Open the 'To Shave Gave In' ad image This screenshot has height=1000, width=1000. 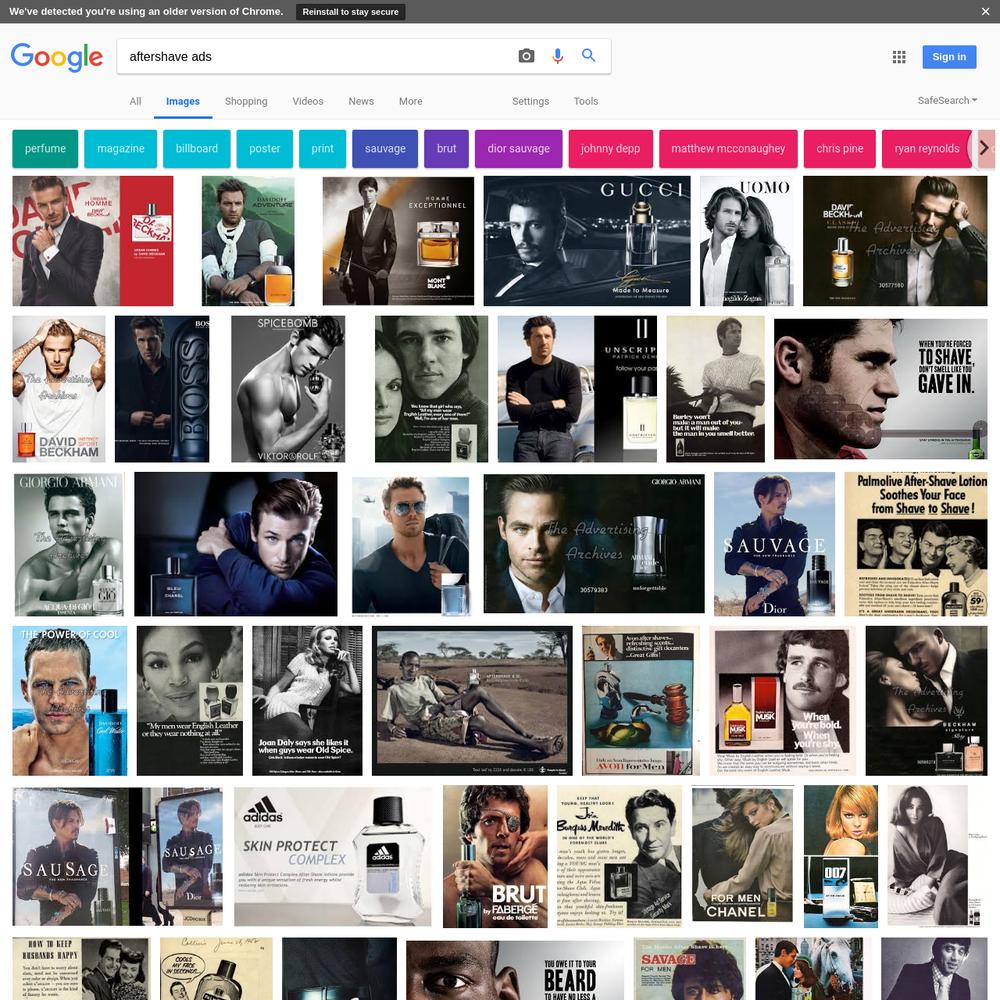(x=880, y=389)
